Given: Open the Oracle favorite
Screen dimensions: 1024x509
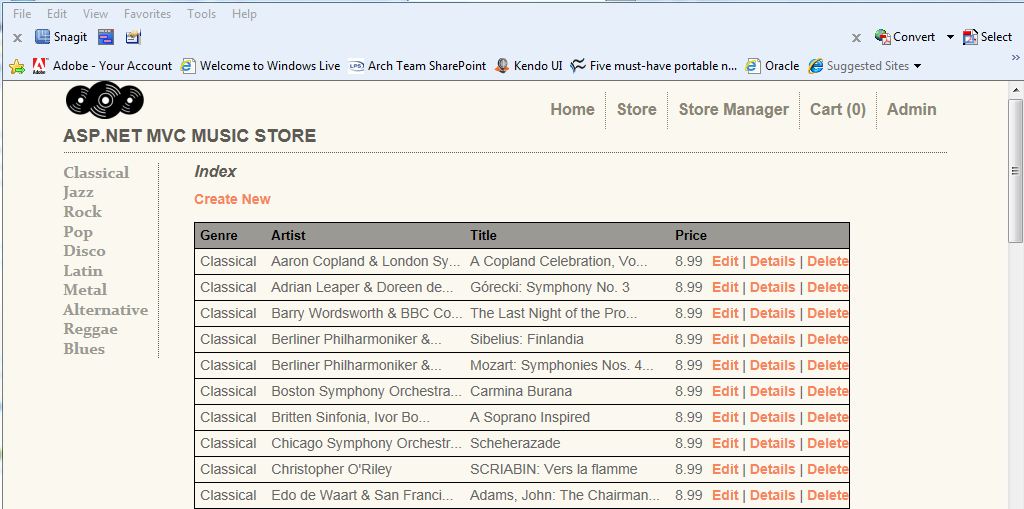Looking at the screenshot, I should (x=773, y=66).
